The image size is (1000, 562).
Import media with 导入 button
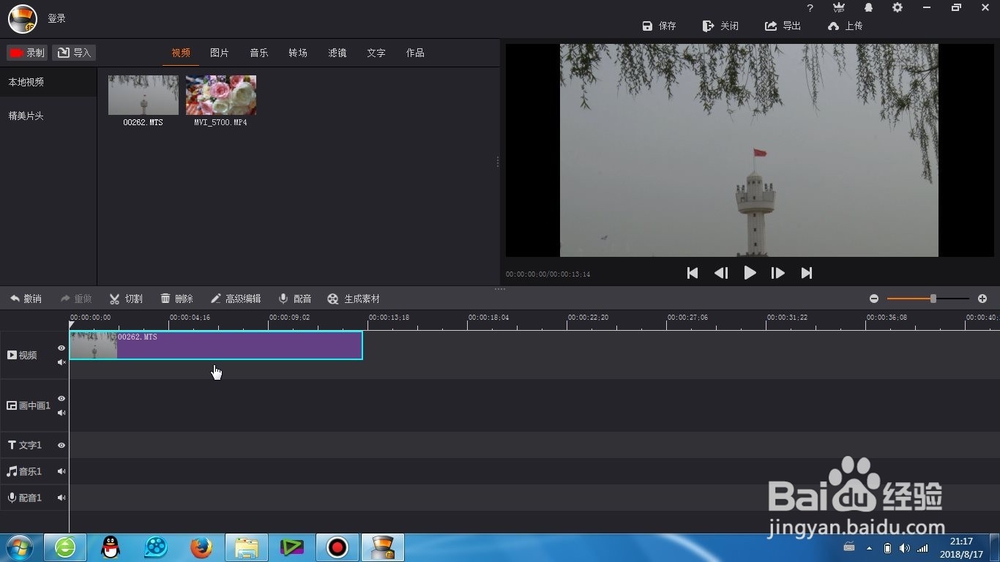point(74,53)
